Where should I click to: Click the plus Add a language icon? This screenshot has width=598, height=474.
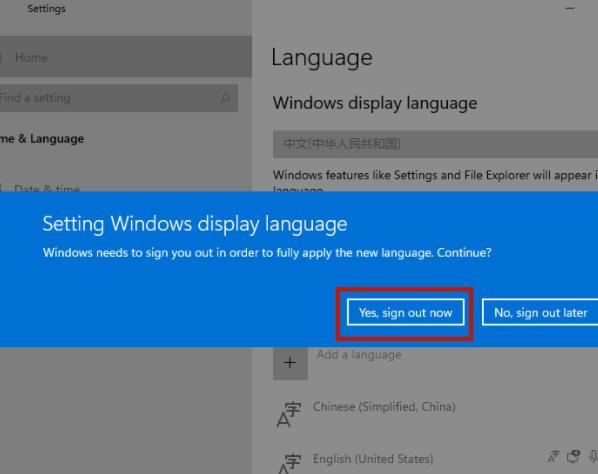(x=290, y=363)
